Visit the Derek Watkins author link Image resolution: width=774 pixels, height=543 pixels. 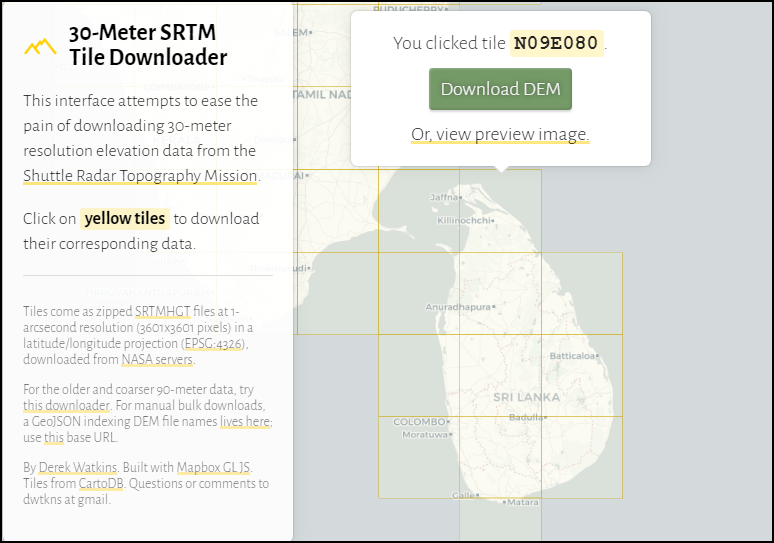point(79,468)
